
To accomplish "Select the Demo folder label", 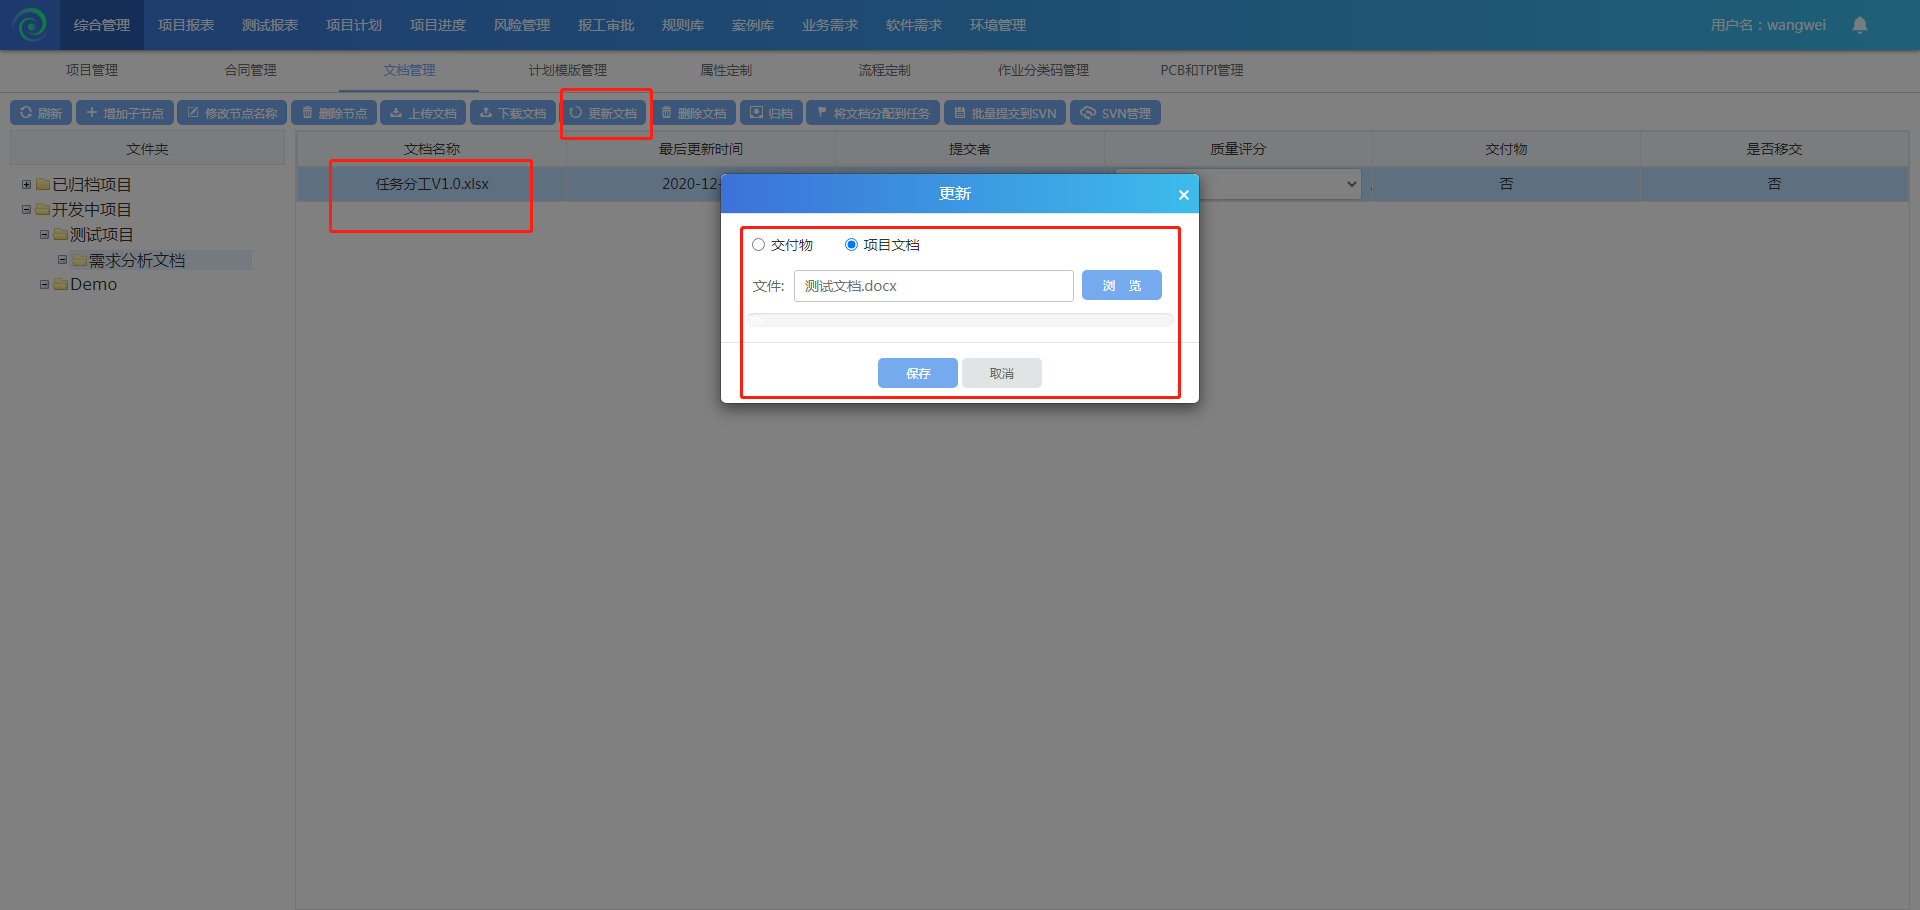I will [94, 285].
